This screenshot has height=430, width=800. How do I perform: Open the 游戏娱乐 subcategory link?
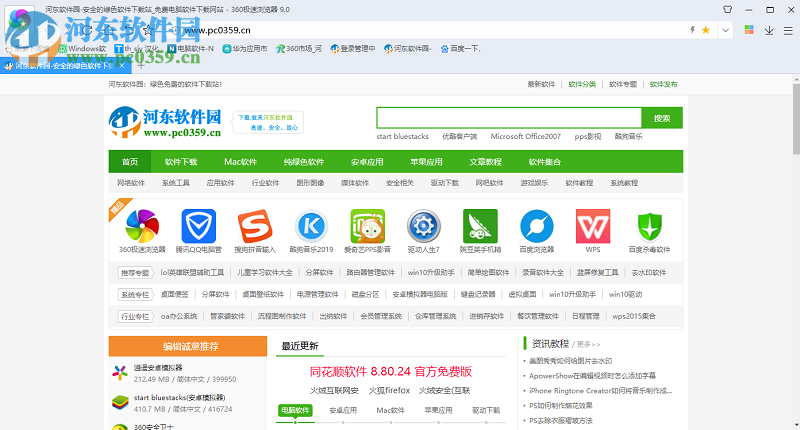534,183
